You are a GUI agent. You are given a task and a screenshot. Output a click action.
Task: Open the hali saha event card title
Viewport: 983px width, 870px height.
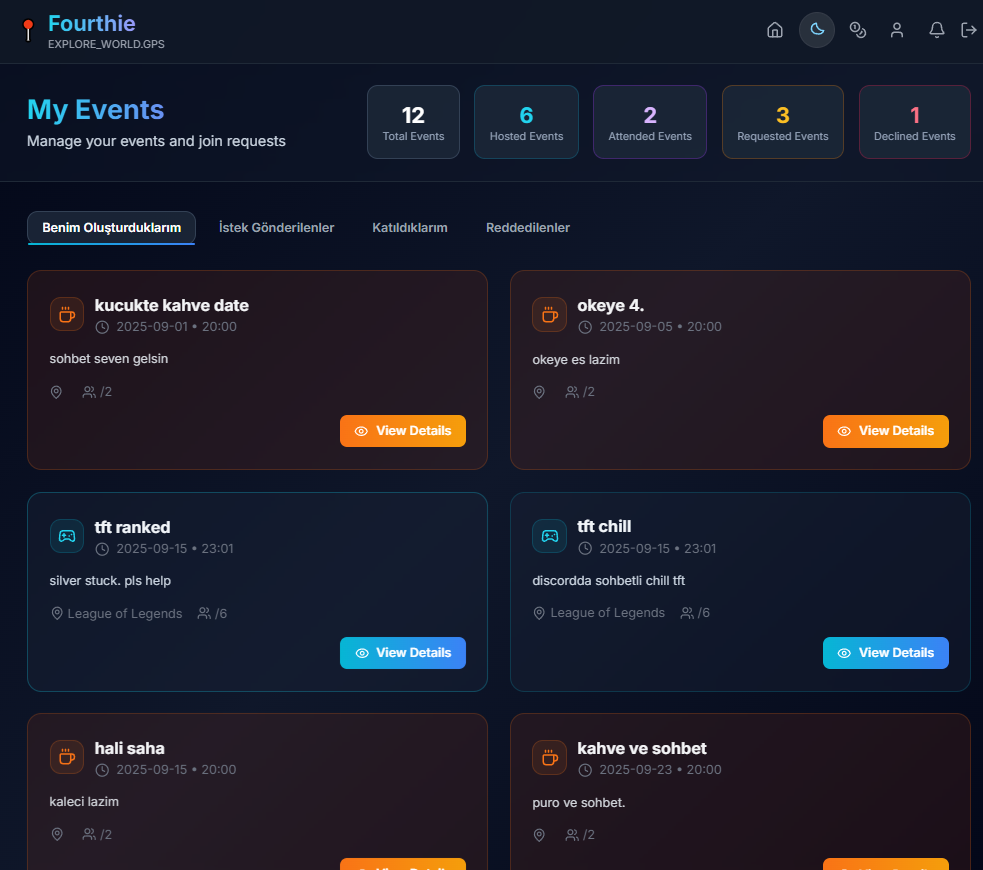tap(130, 748)
